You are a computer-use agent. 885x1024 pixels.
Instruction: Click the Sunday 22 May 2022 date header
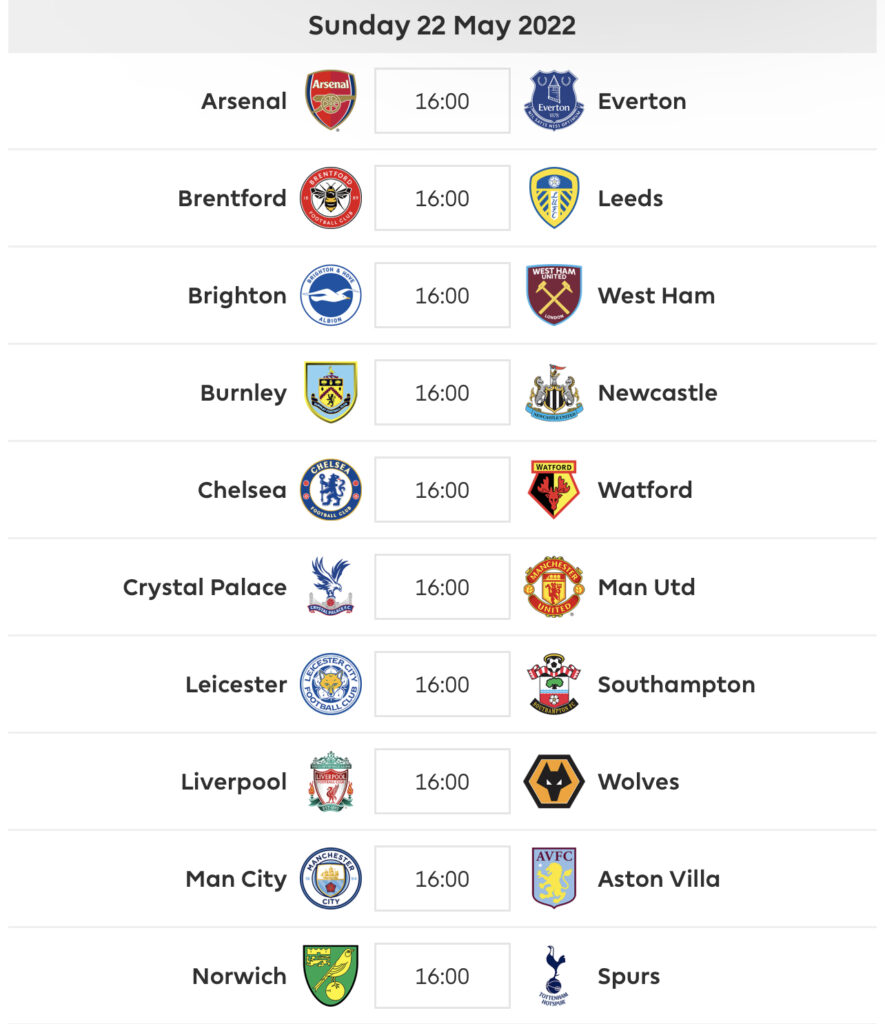pos(442,26)
